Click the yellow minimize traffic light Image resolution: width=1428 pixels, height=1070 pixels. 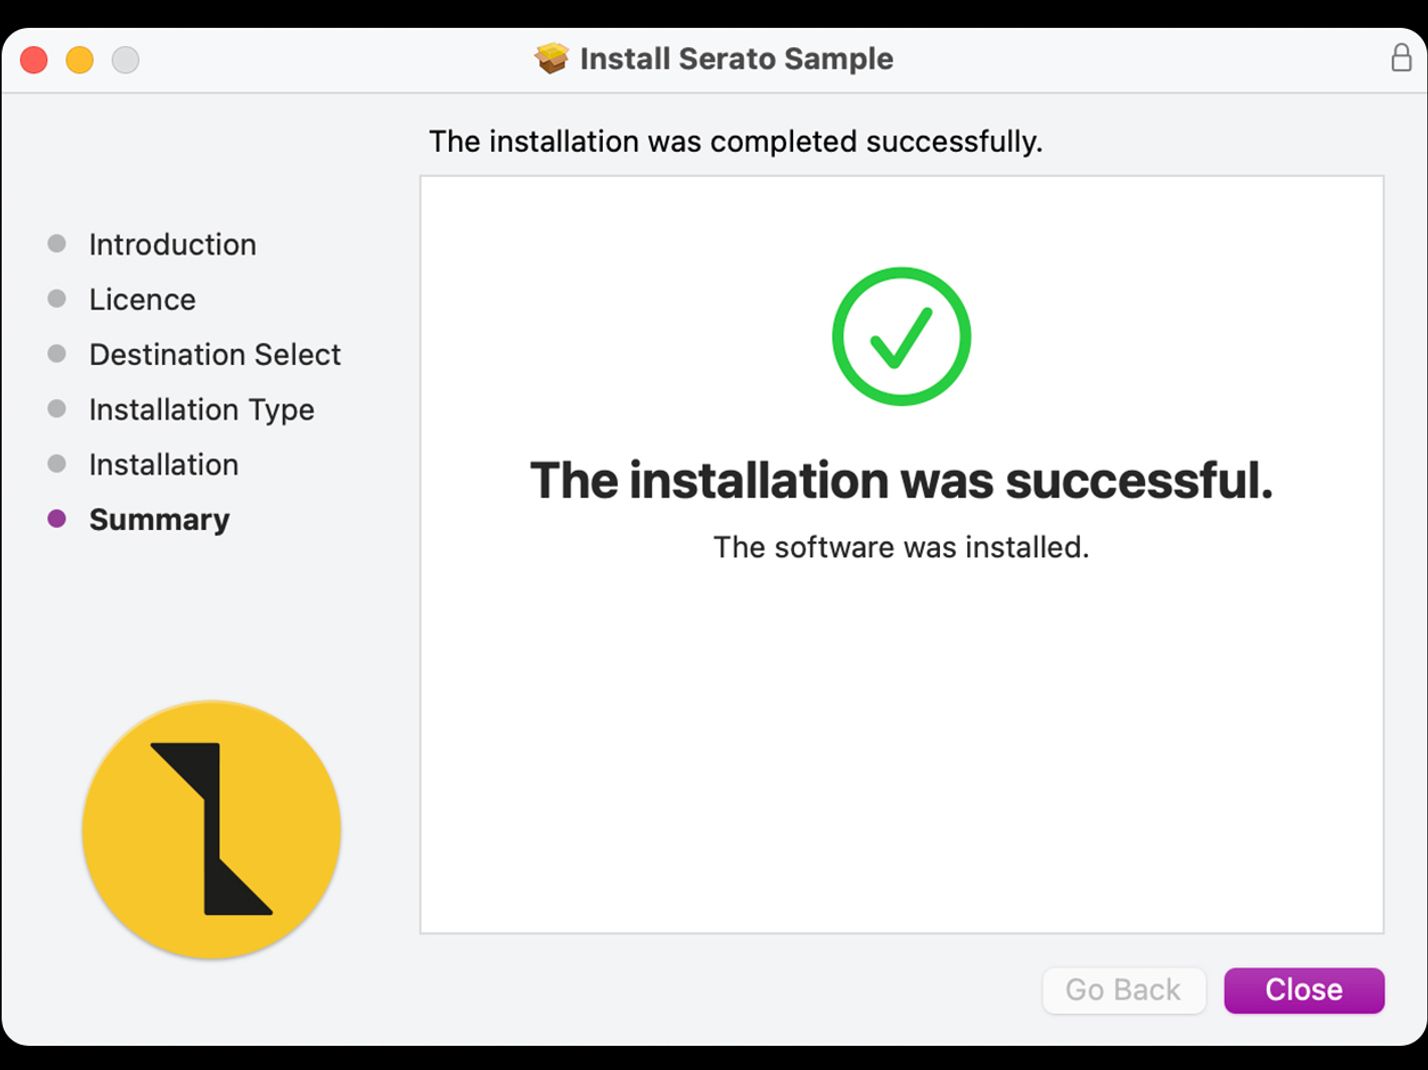point(80,59)
